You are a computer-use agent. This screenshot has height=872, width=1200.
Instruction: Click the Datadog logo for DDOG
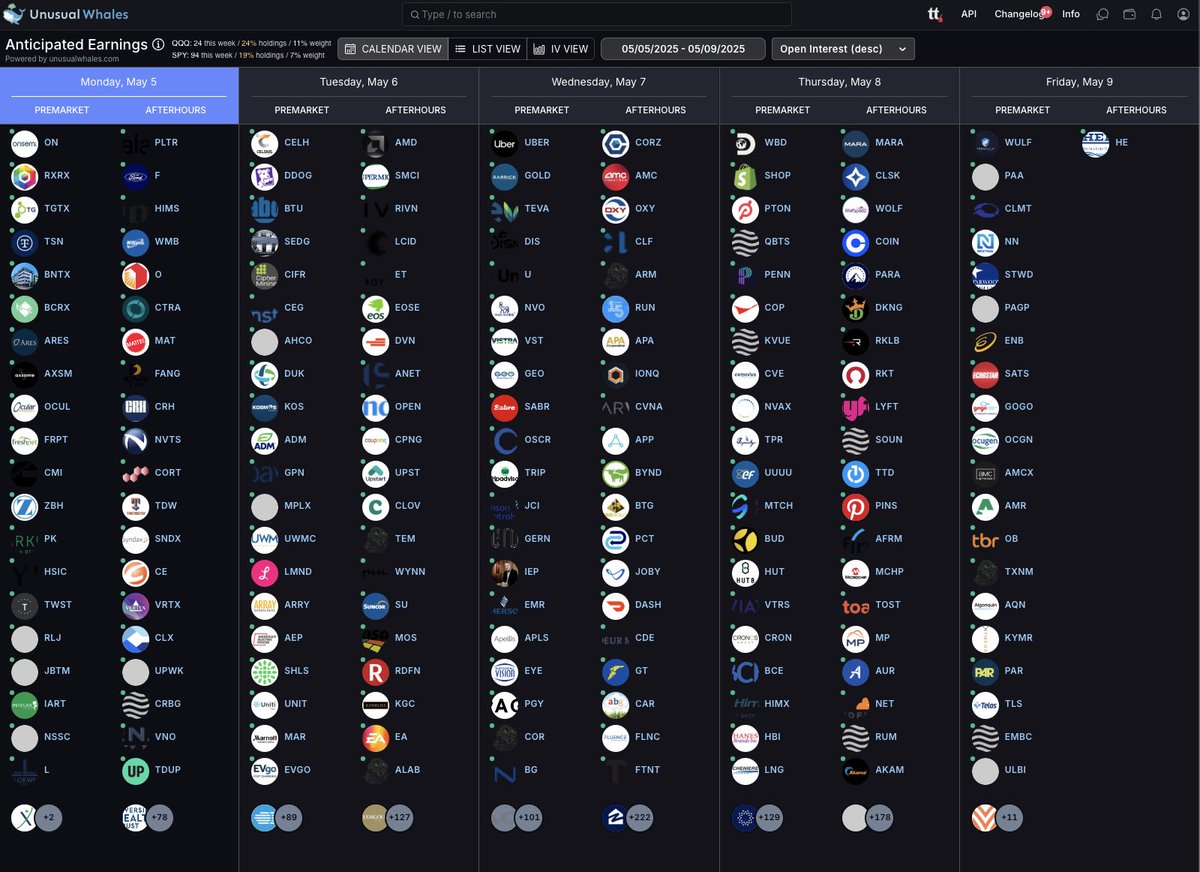(265, 177)
